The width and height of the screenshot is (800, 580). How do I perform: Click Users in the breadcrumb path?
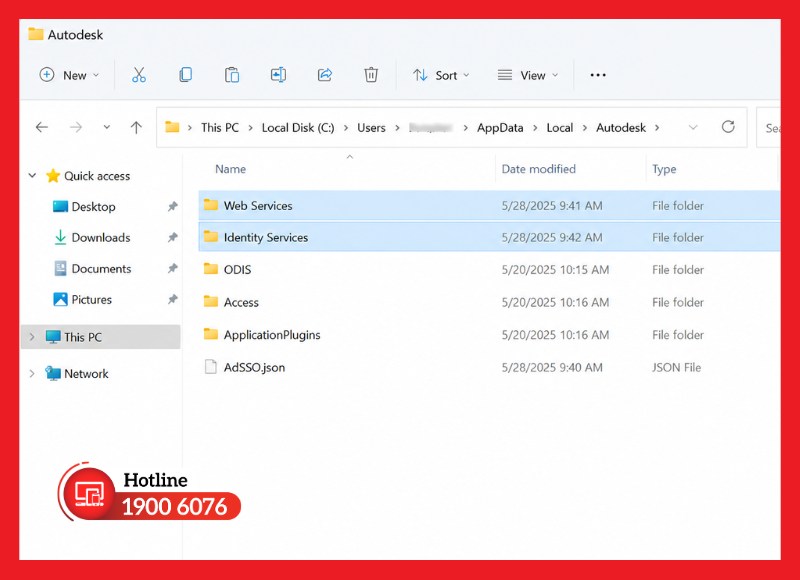point(371,128)
